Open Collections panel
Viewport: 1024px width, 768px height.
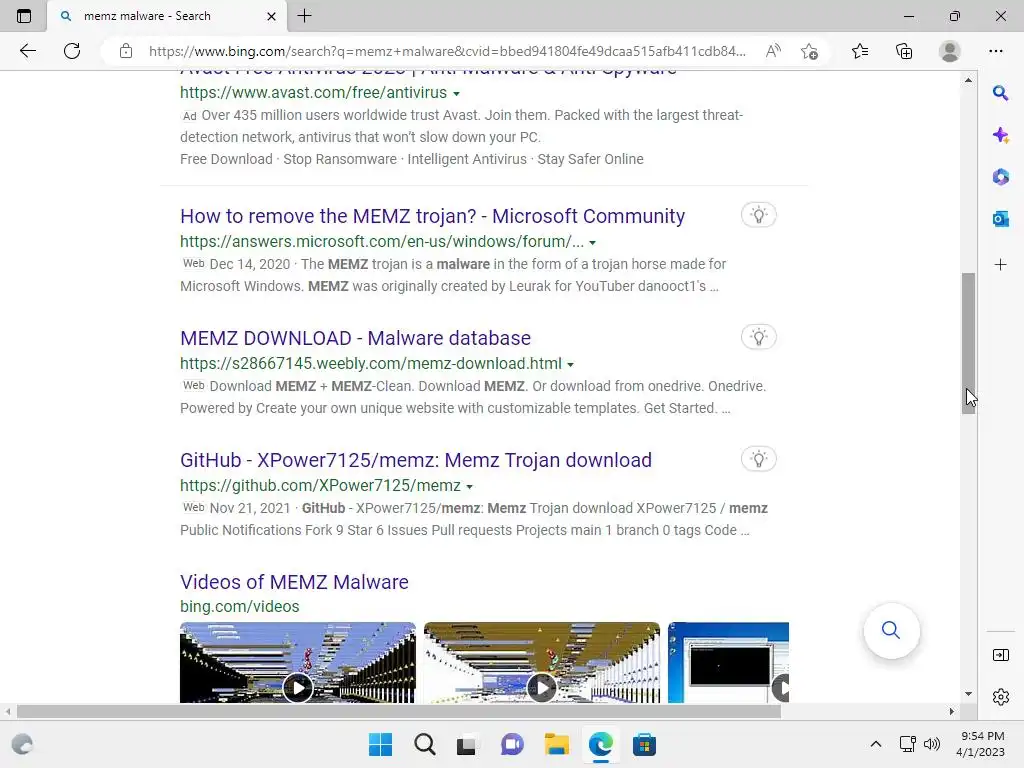point(904,51)
